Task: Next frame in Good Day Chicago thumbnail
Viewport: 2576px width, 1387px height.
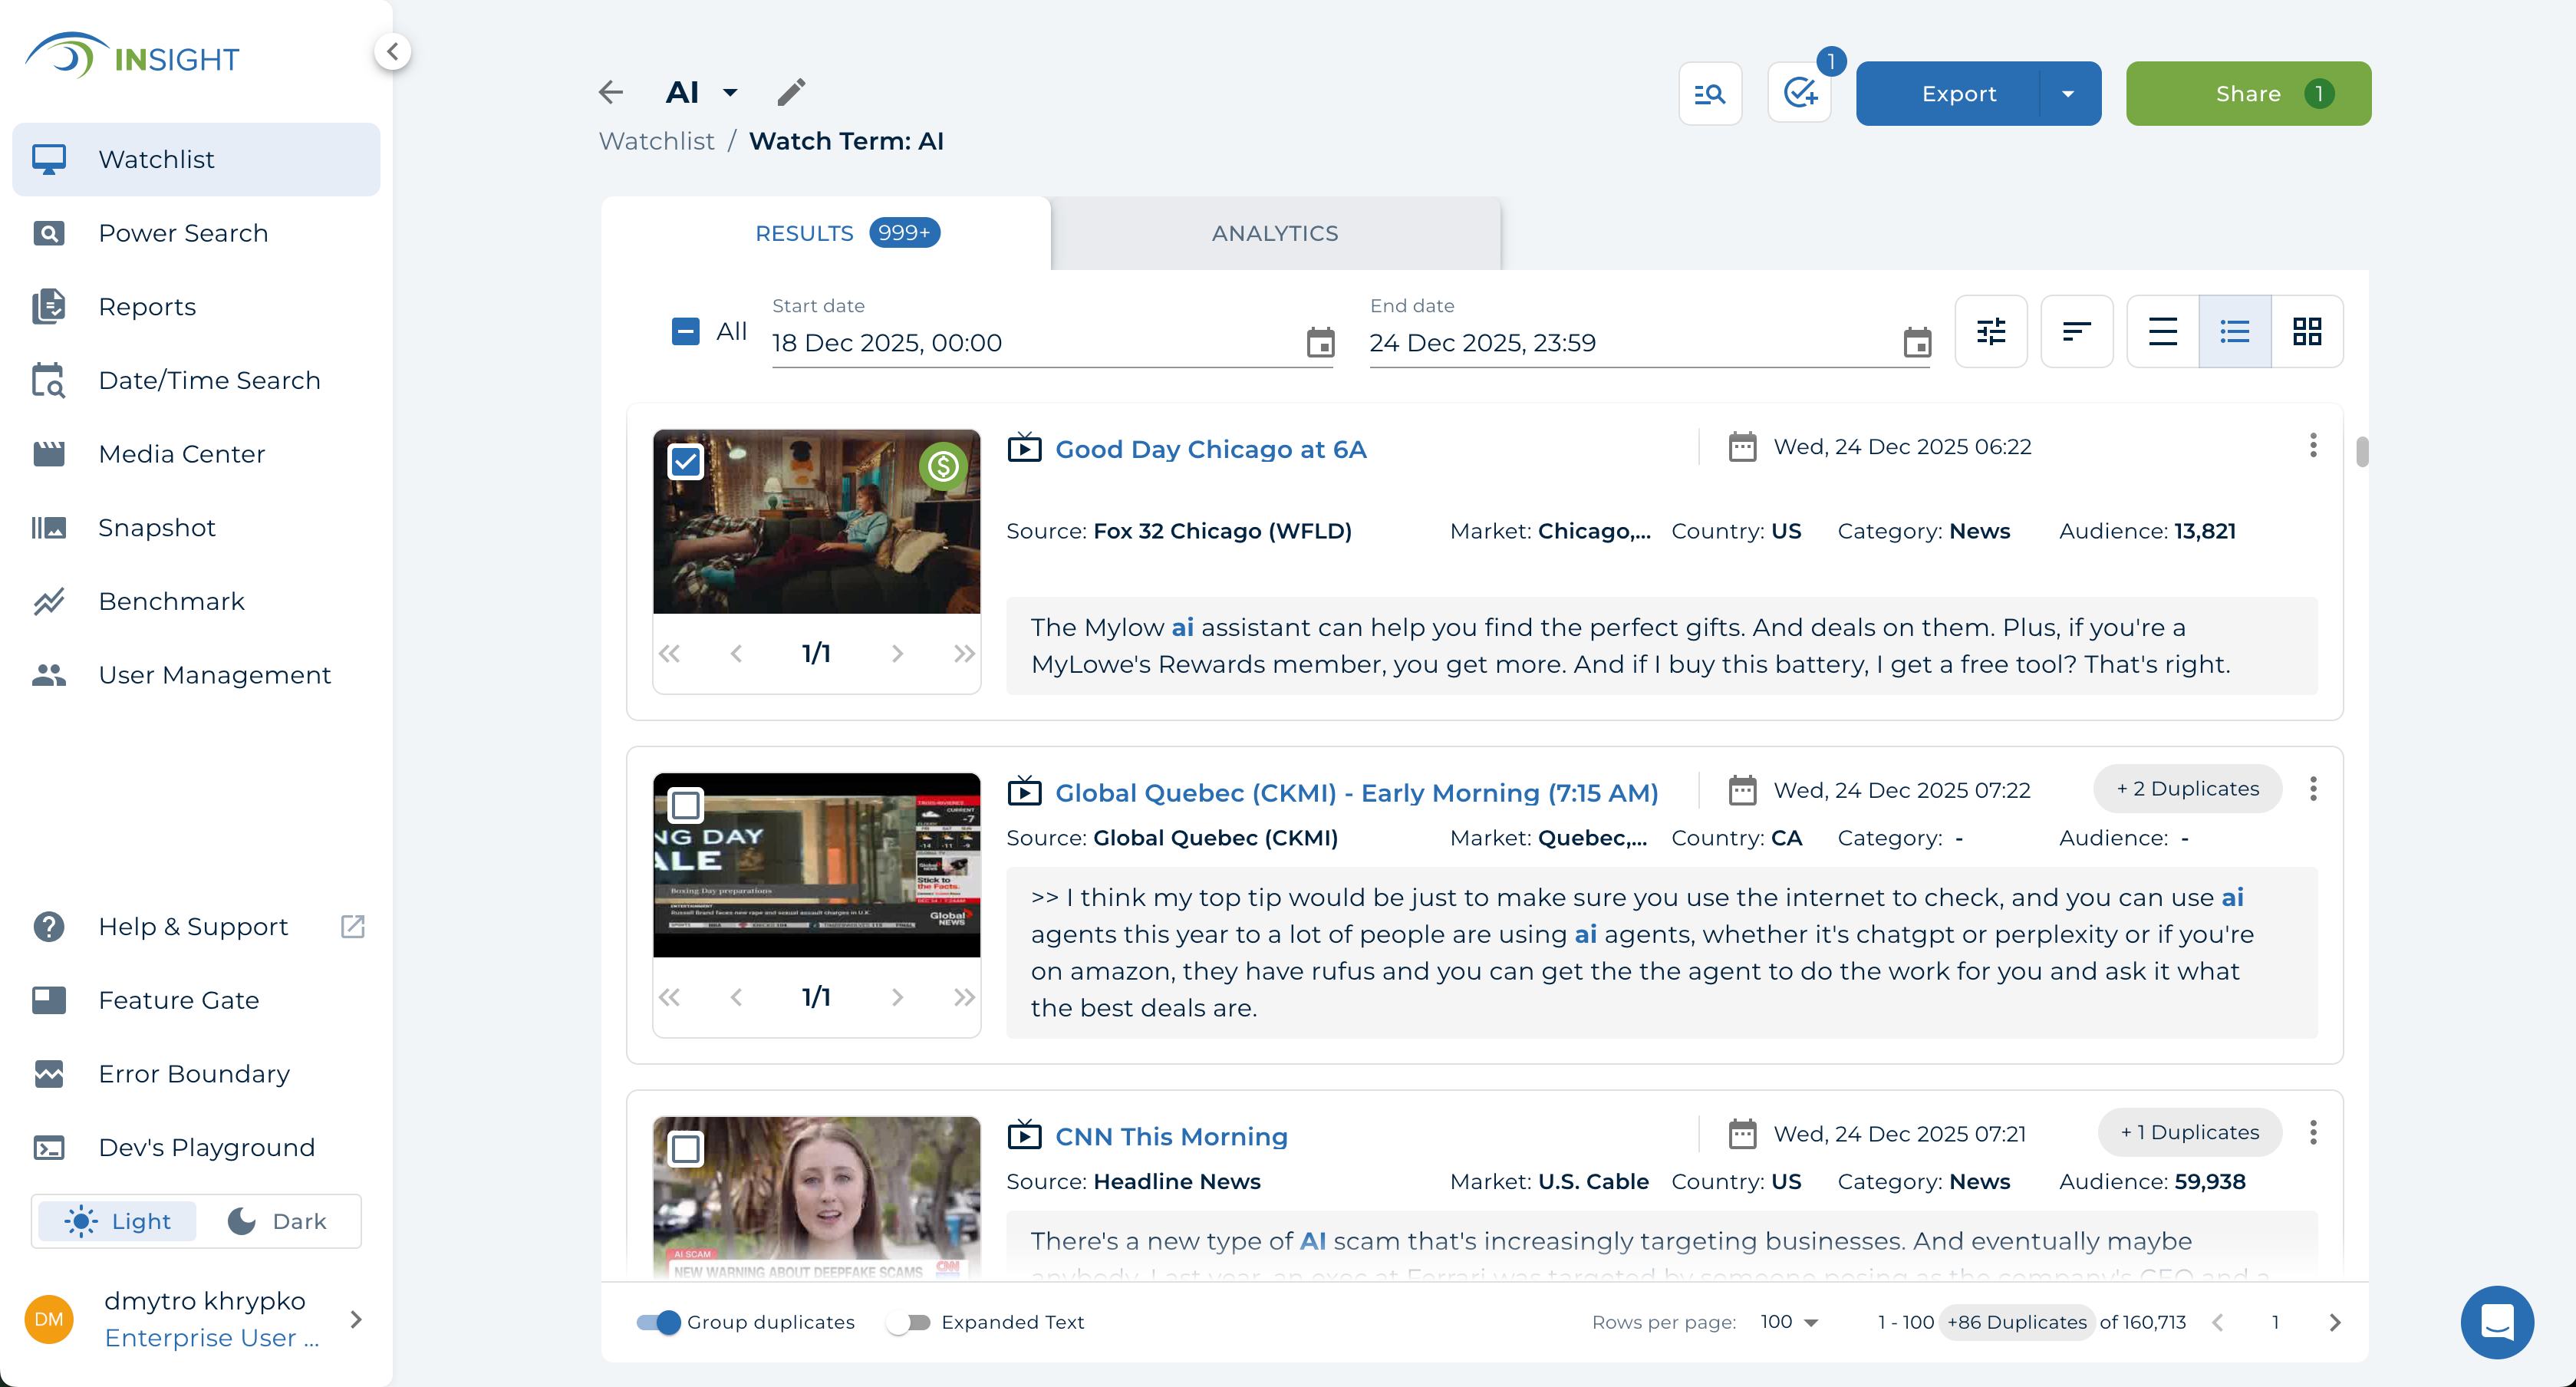Action: tap(897, 654)
